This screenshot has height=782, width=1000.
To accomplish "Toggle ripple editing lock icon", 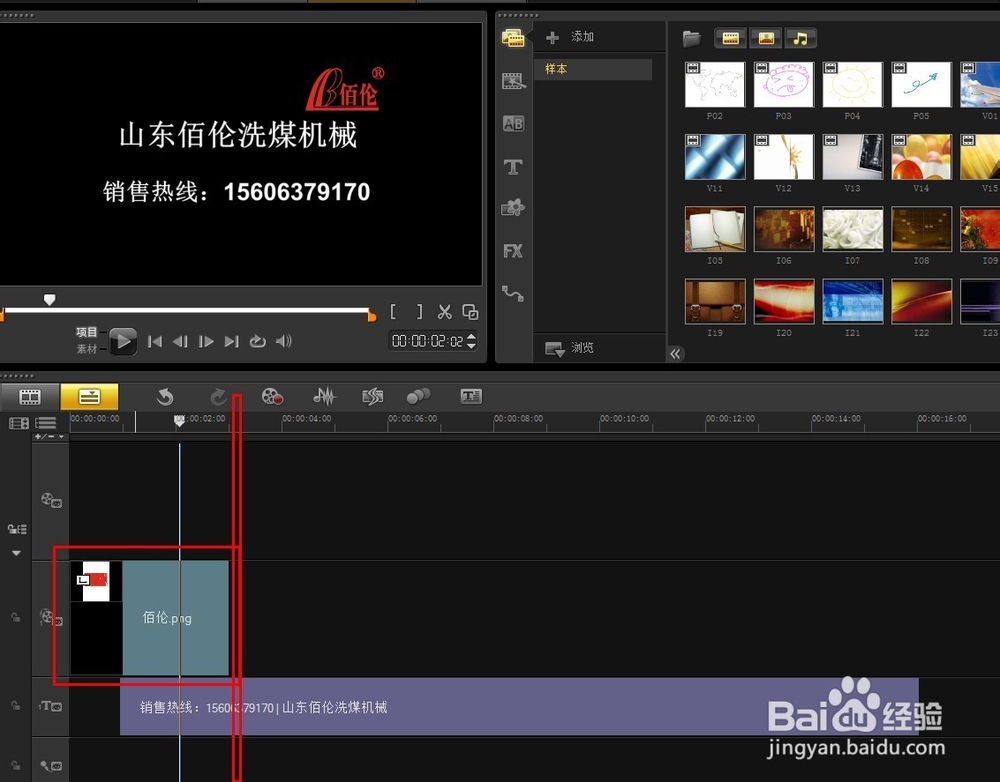I will [x=17, y=529].
